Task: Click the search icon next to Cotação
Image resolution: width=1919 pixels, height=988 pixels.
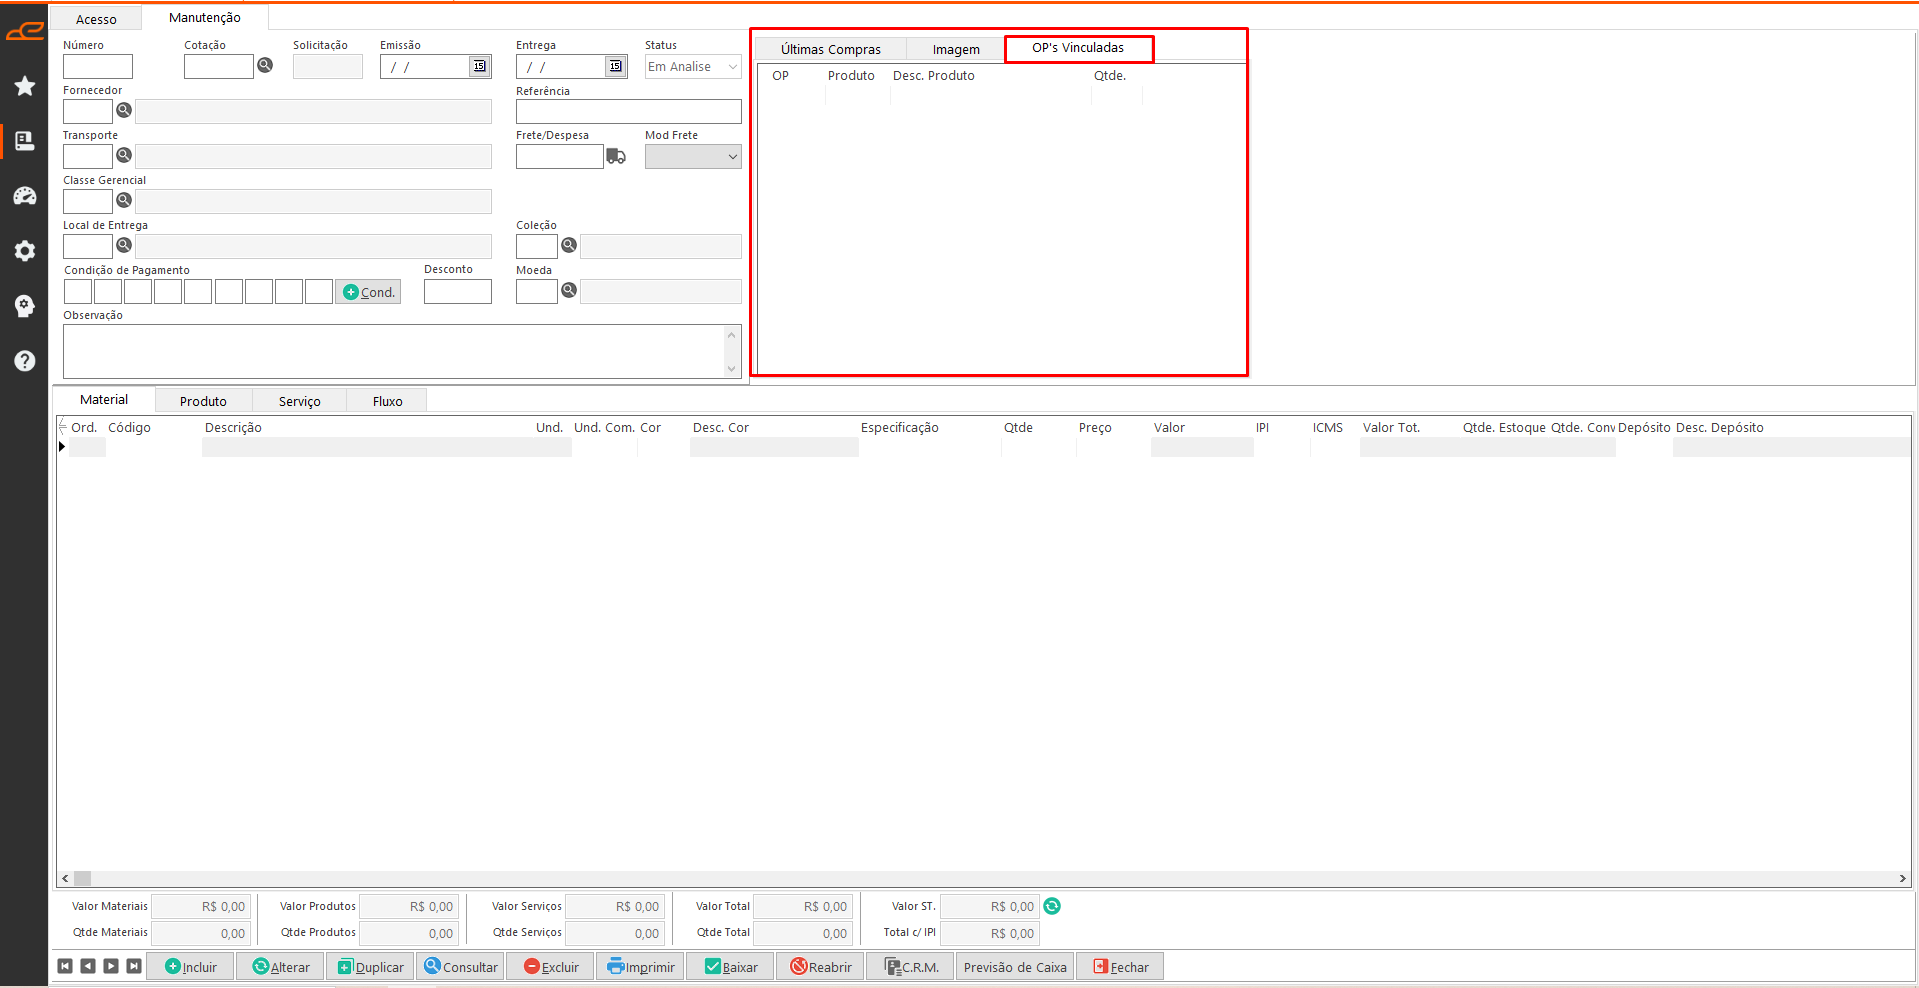Action: (x=265, y=66)
